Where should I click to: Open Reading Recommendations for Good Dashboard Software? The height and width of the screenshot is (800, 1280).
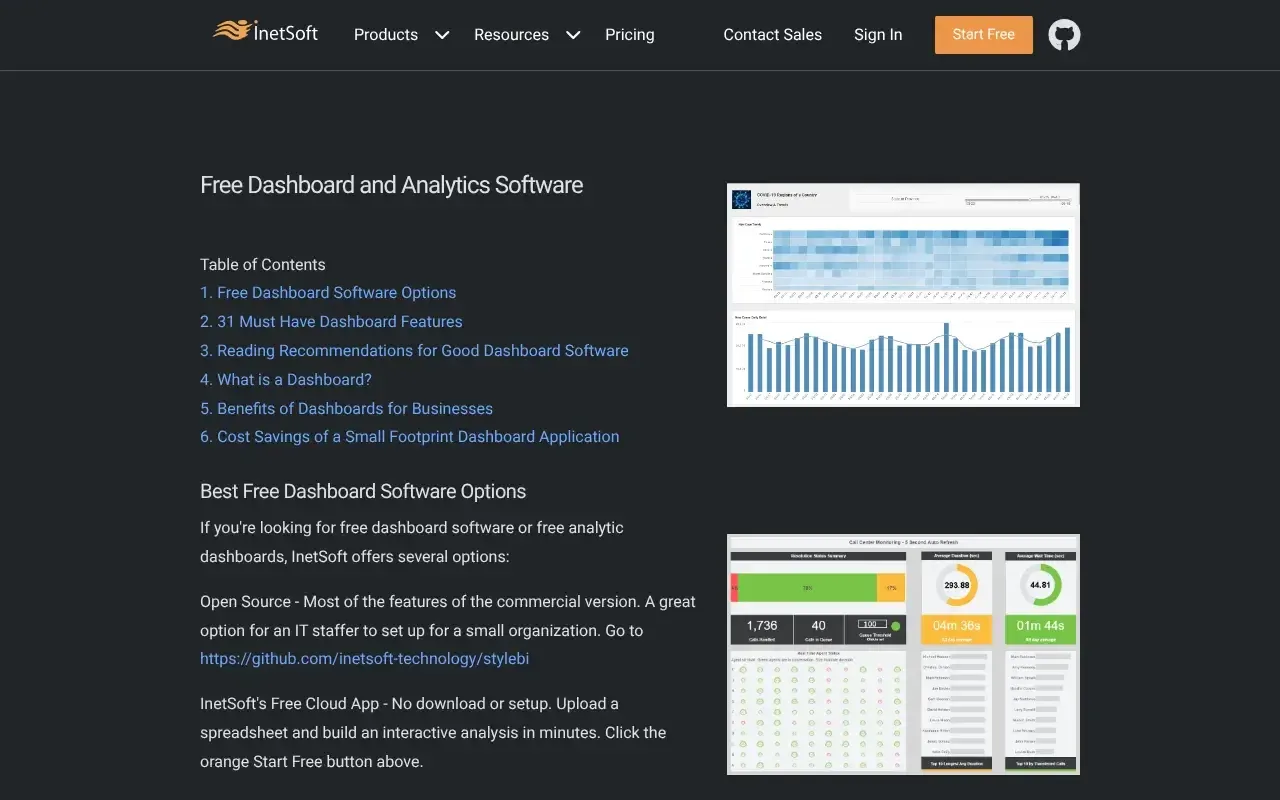click(x=414, y=350)
